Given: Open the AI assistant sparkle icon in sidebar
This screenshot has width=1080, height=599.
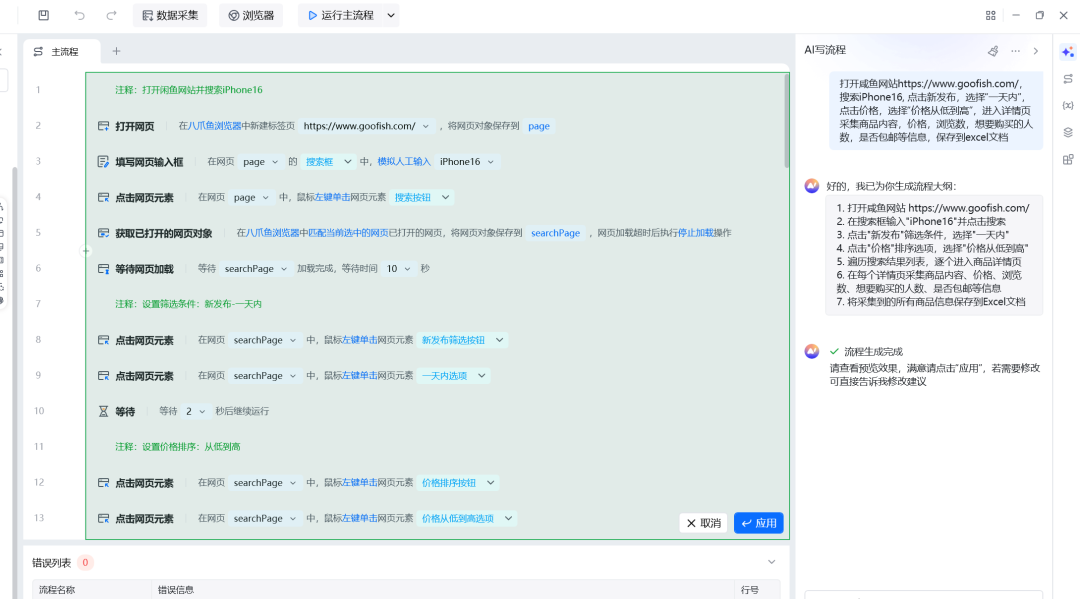Looking at the screenshot, I should click(1067, 51).
